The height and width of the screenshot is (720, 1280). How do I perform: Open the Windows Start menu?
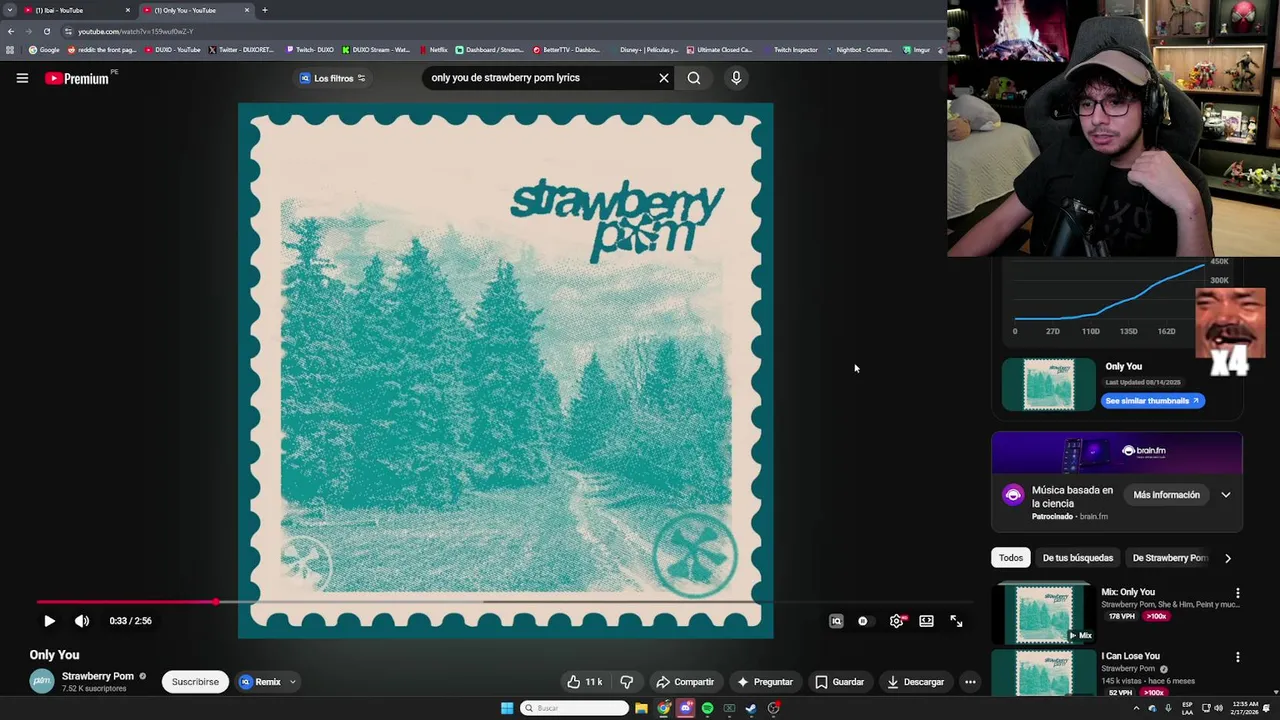tap(507, 708)
